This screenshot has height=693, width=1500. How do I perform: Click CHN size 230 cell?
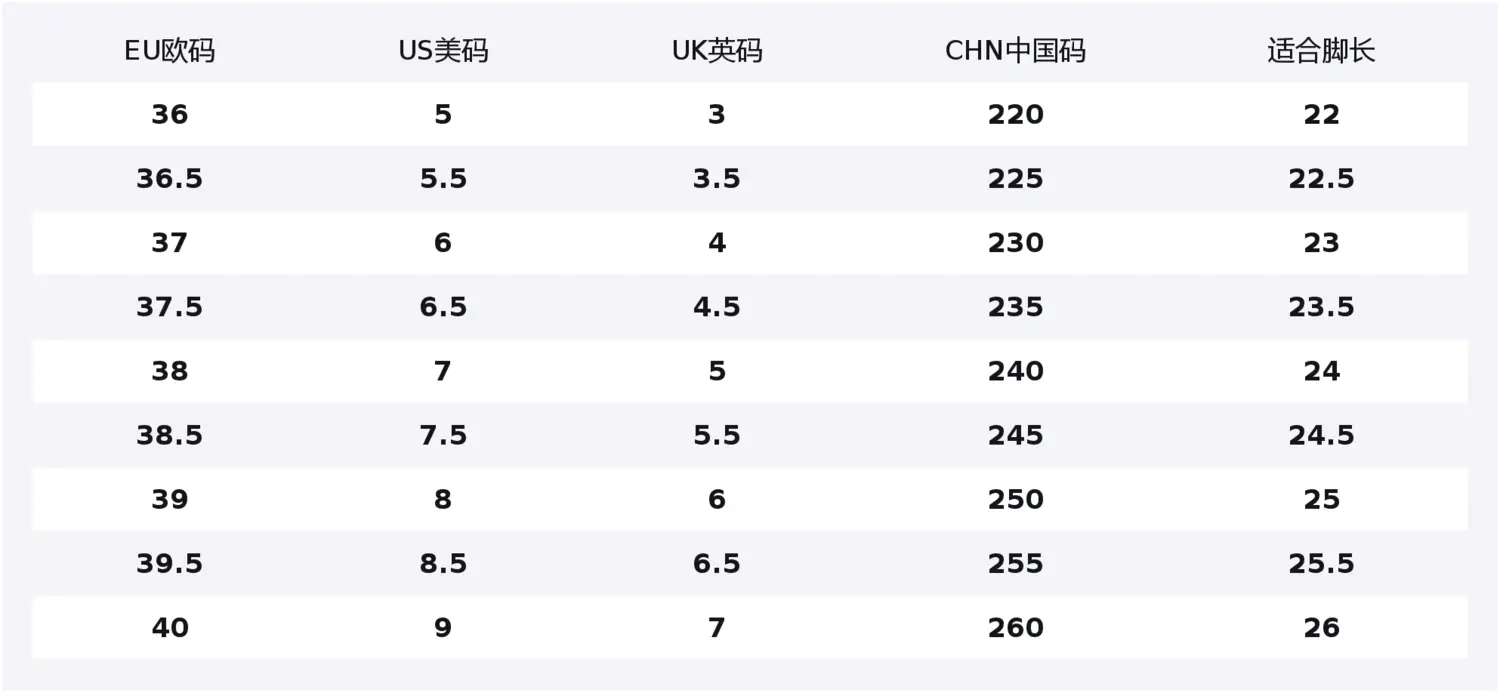point(1015,243)
